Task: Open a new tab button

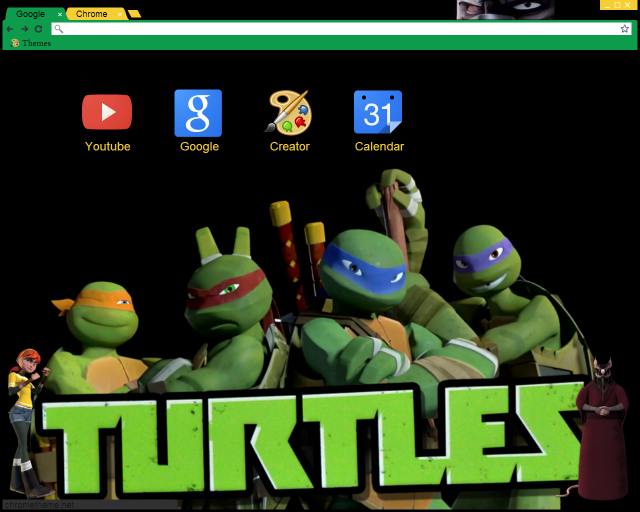Action: click(x=134, y=14)
